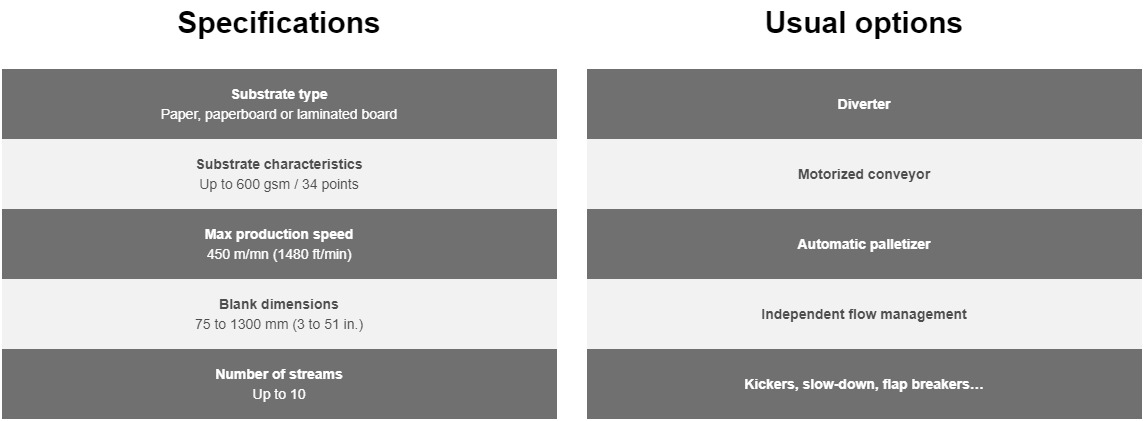This screenshot has height=421, width=1144.
Task: Click the 'Up to 10' streams value
Action: pos(279,394)
